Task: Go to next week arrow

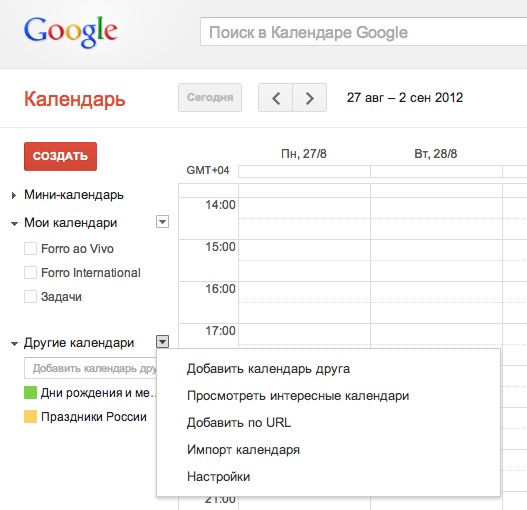Action: click(310, 98)
